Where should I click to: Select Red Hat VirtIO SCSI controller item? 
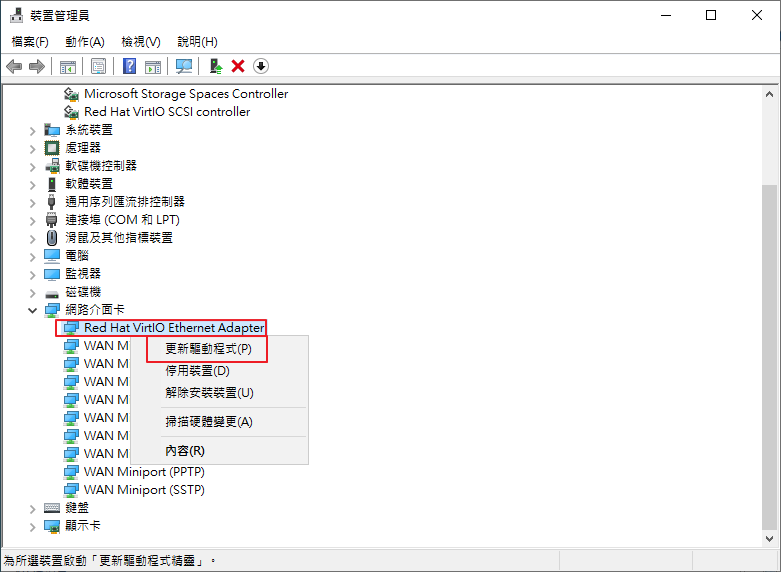coord(166,112)
